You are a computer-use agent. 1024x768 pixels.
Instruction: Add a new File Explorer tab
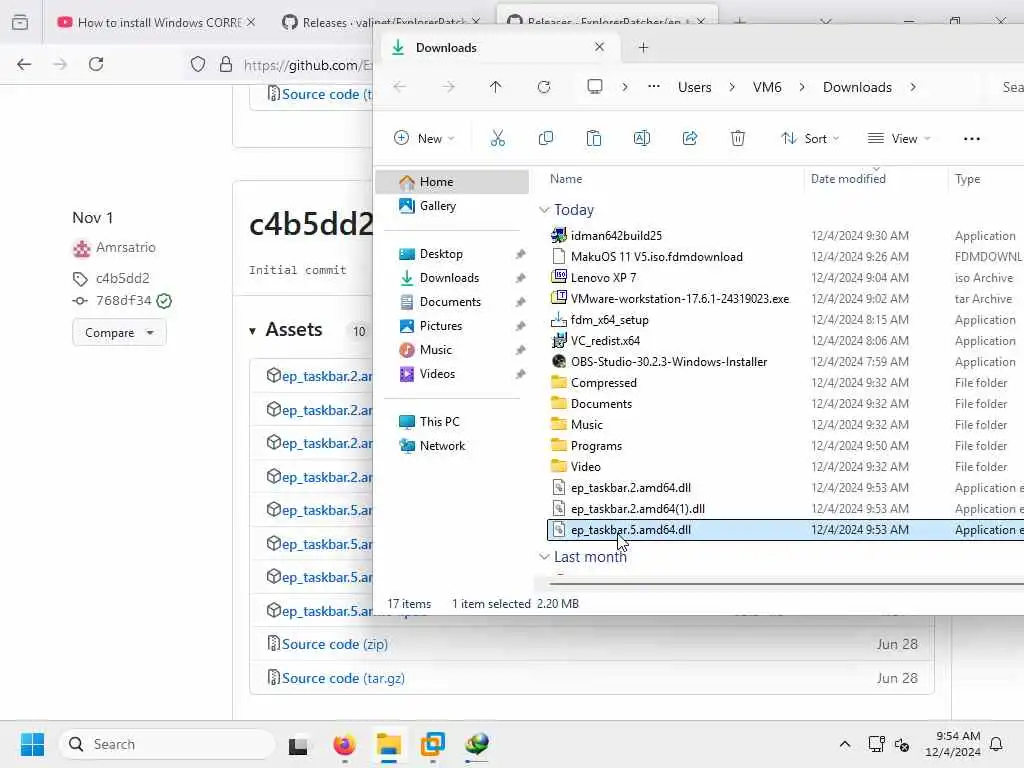point(643,48)
